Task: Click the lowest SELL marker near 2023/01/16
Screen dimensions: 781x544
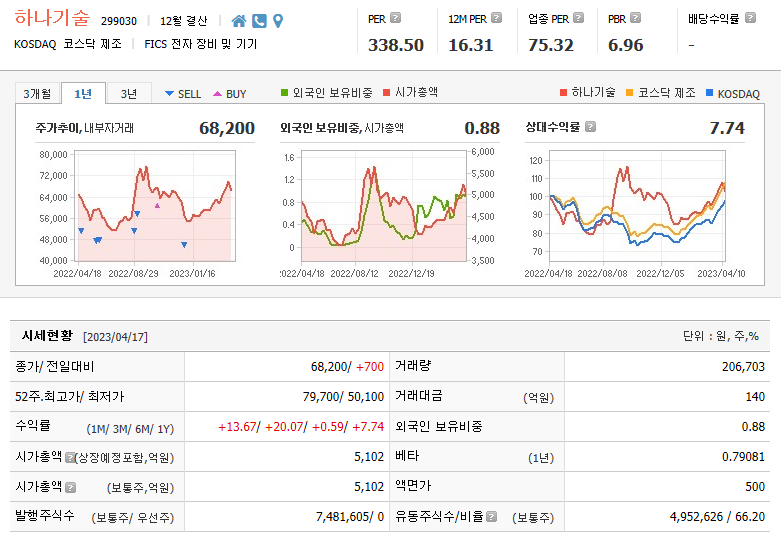Action: coord(184,245)
